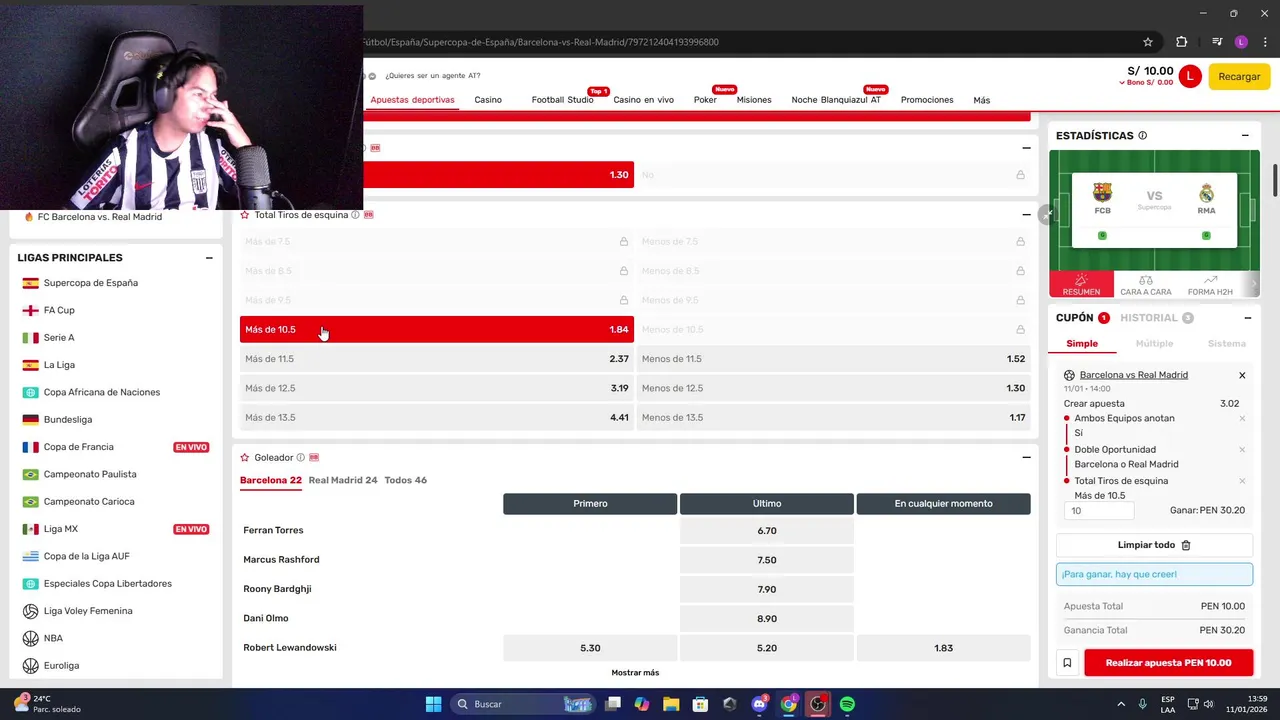
Task: Open the Windows Start menu
Action: click(x=433, y=704)
